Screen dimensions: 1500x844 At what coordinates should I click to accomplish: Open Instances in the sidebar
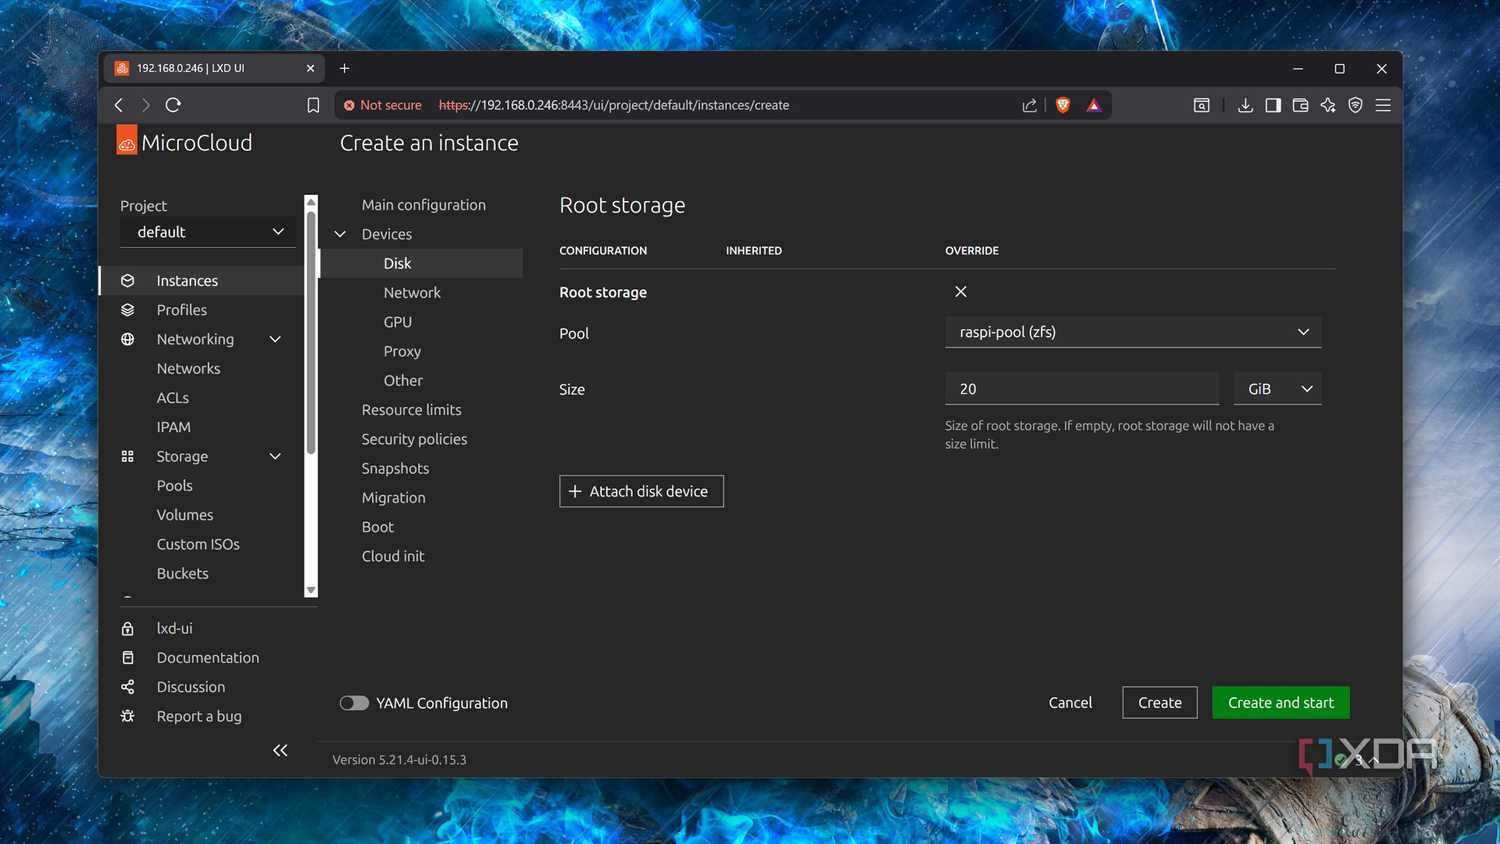[201, 281]
